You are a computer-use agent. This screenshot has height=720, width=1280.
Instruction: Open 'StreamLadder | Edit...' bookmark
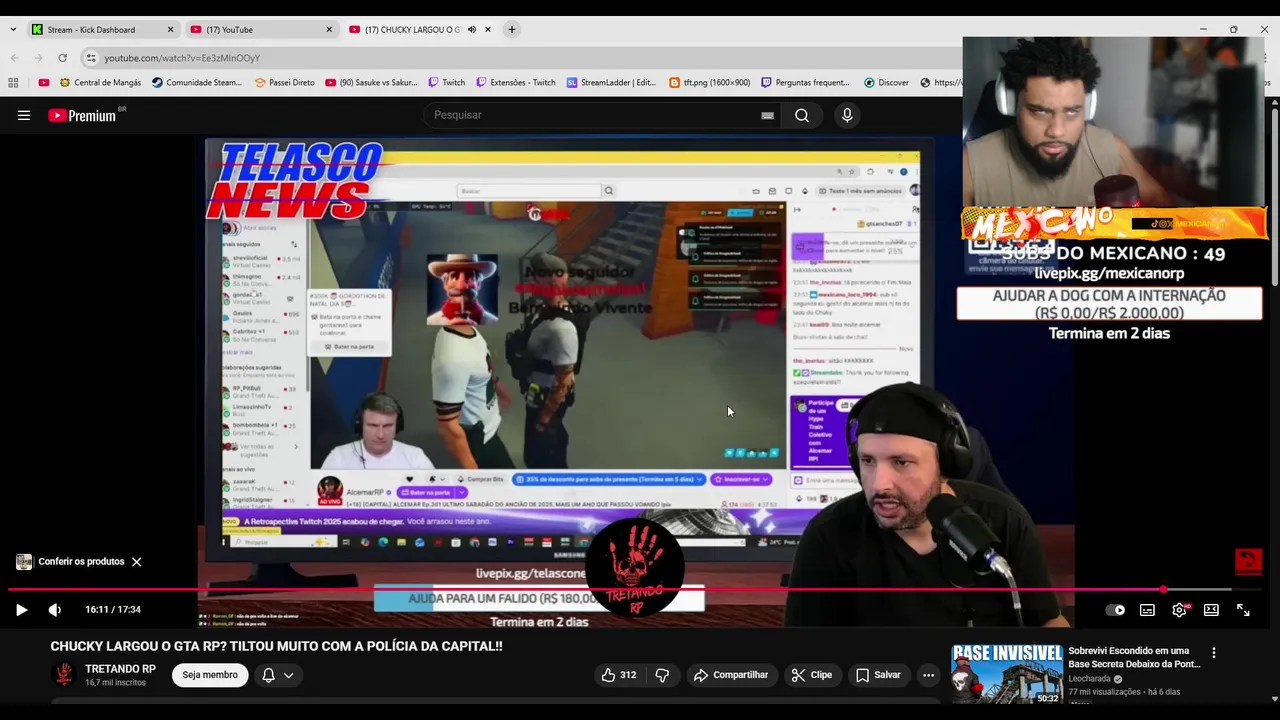pos(611,83)
